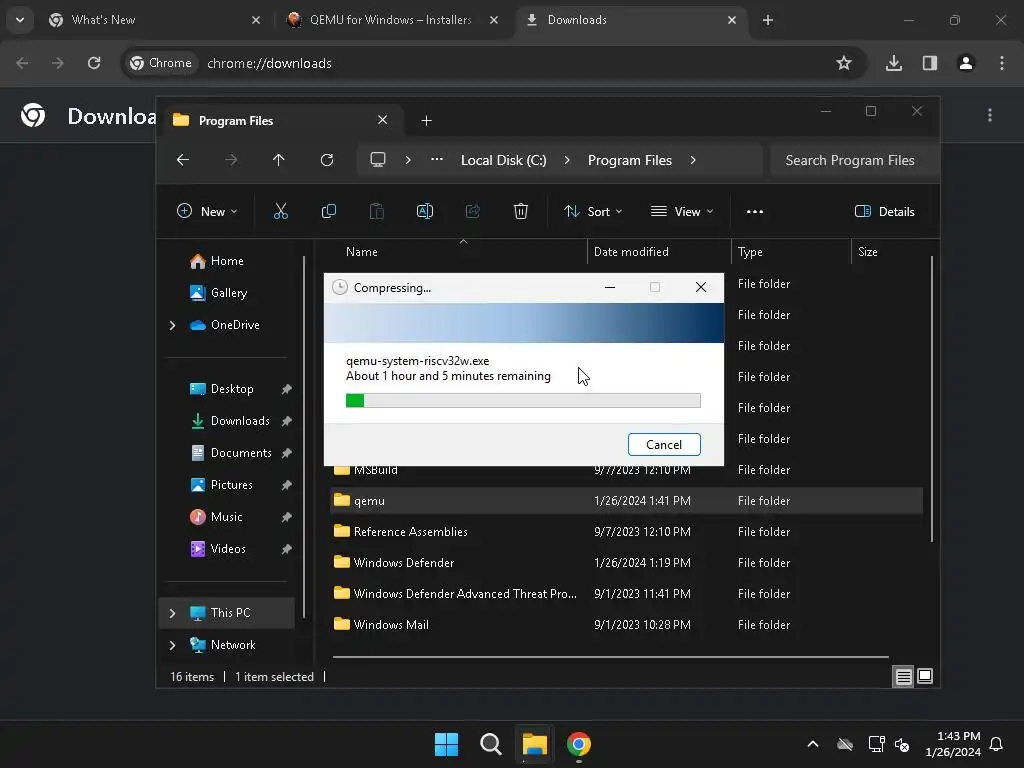Click the Share icon in File Explorer toolbar
The width and height of the screenshot is (1024, 768).
tap(473, 211)
